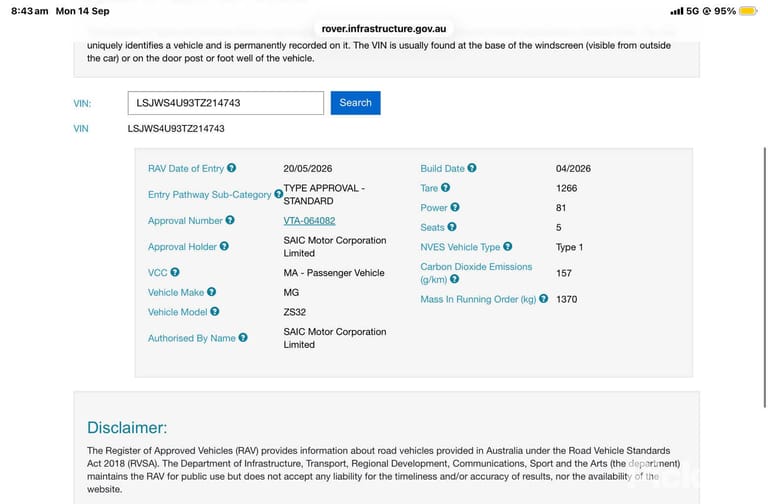Open help icon beside Vehicle Model
Image resolution: width=768 pixels, height=504 pixels.
coord(215,312)
